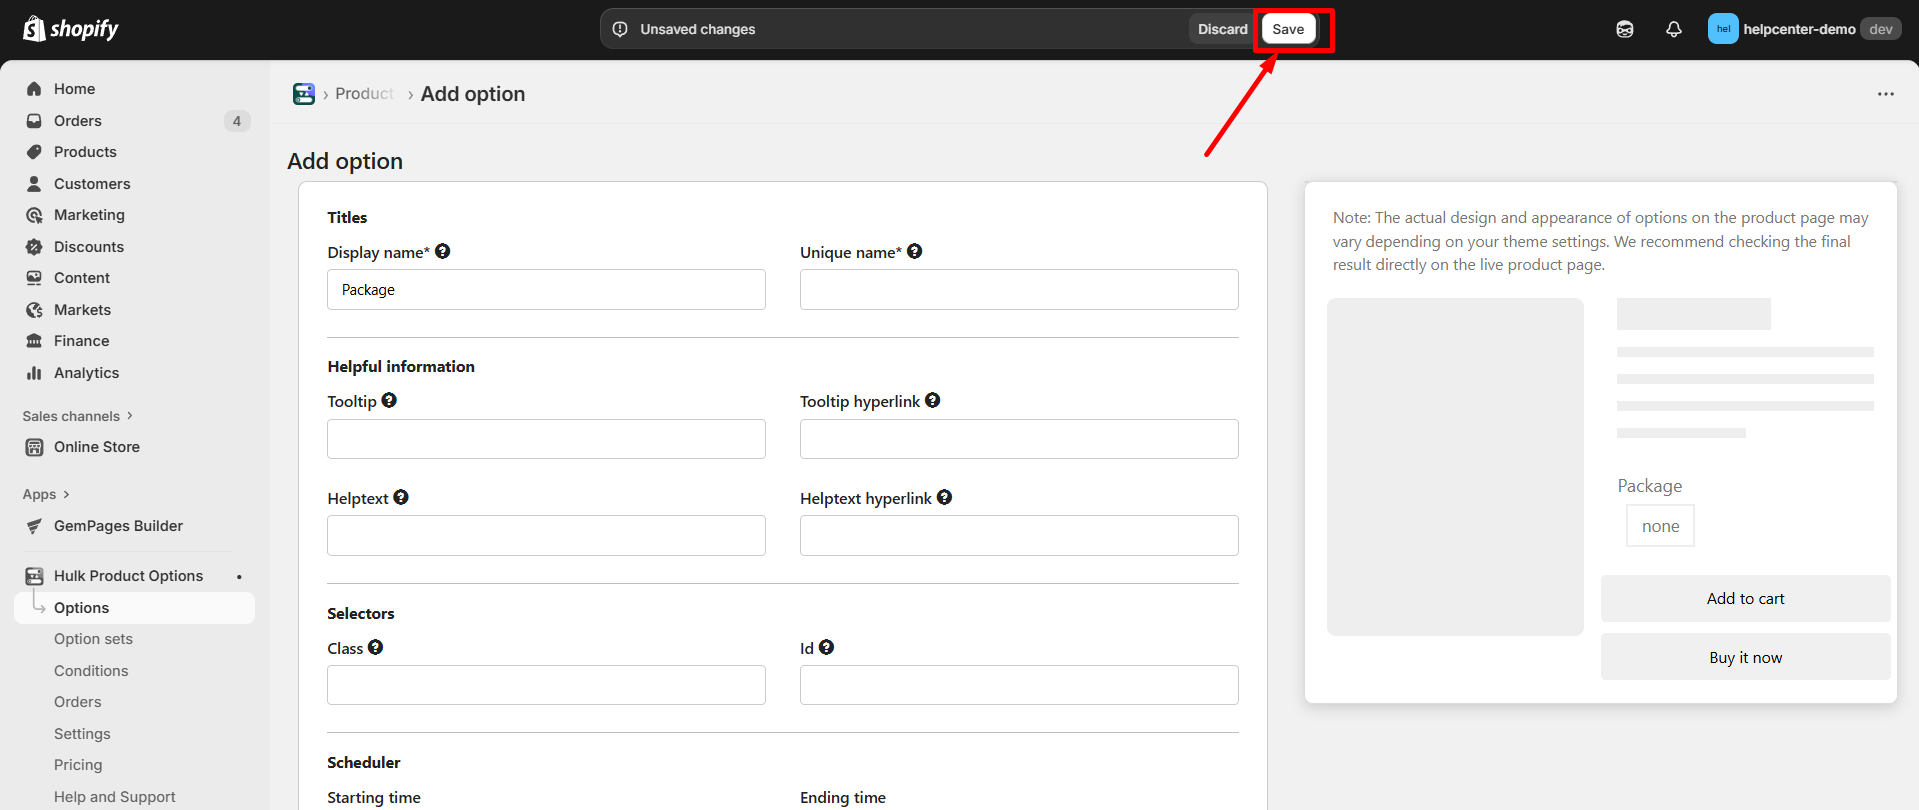Save the unsaved changes

(x=1288, y=29)
